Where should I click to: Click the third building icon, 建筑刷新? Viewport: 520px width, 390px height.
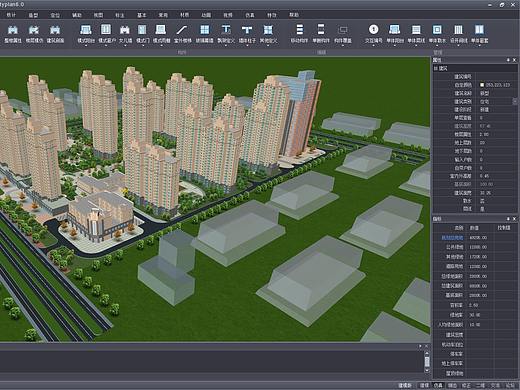pyautogui.click(x=55, y=30)
